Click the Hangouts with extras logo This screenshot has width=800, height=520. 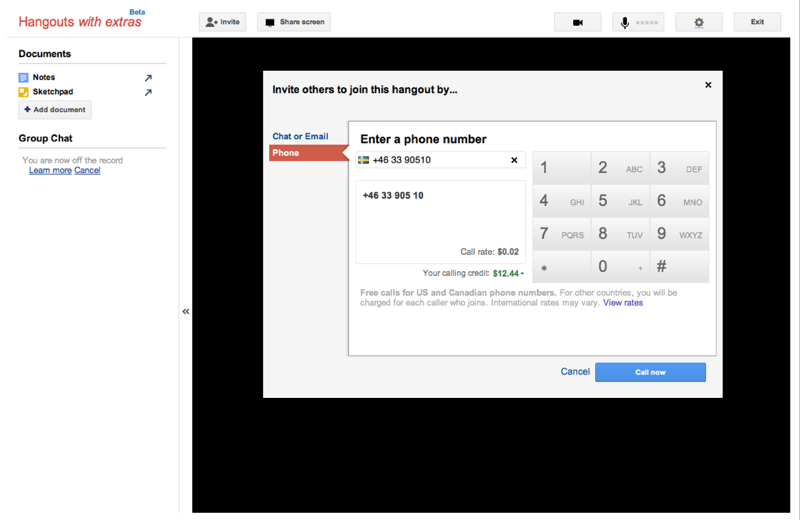pyautogui.click(x=82, y=20)
